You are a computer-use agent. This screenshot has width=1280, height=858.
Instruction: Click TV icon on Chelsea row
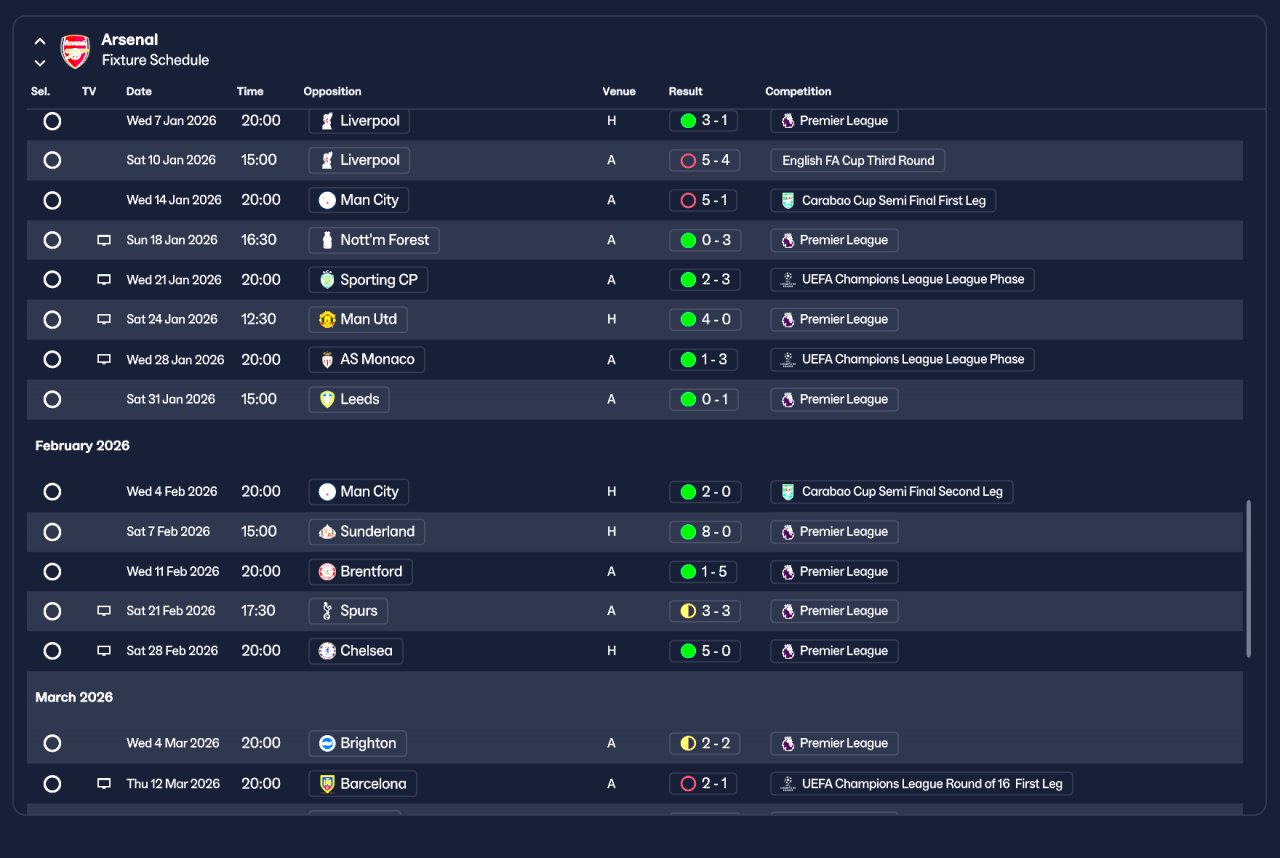click(x=104, y=651)
